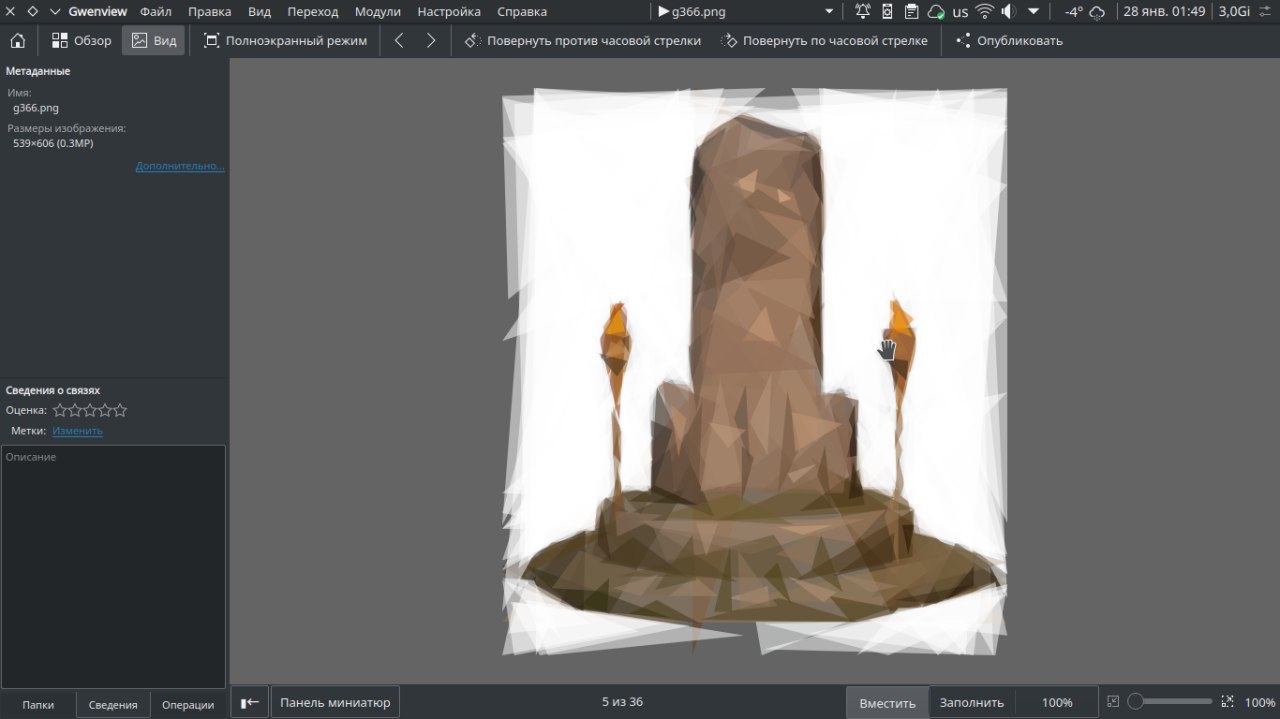This screenshot has height=719, width=1280.
Task: Set zoom with the 100% button
Action: click(x=1057, y=703)
